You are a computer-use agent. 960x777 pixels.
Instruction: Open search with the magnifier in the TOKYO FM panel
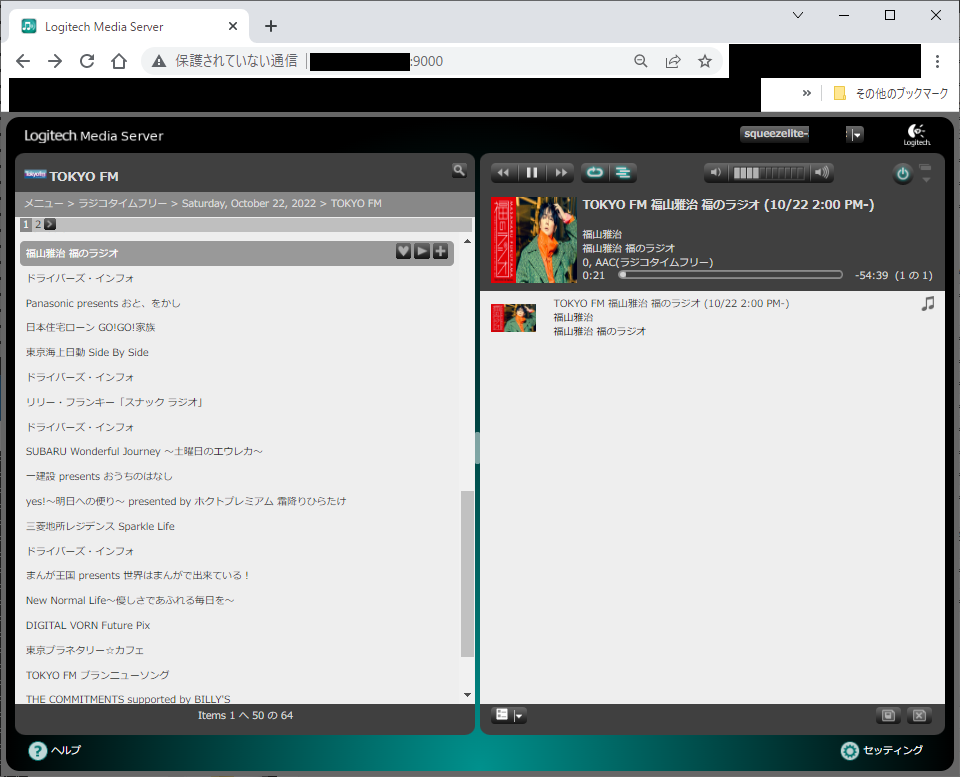[x=459, y=171]
